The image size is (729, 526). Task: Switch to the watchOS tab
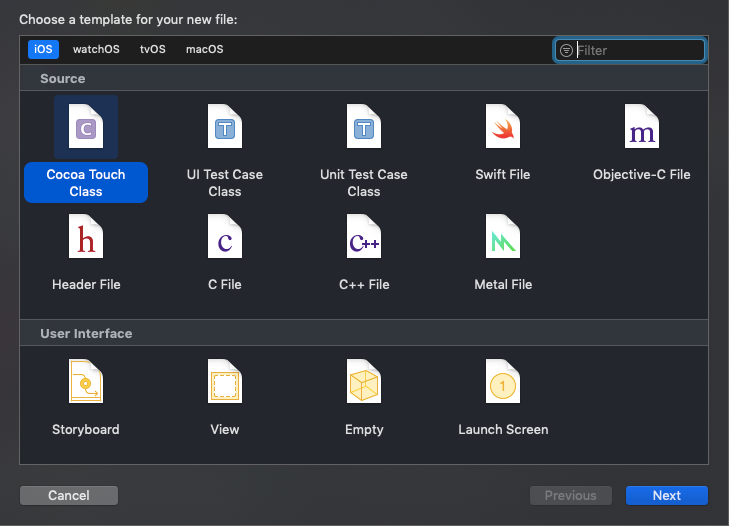point(96,49)
